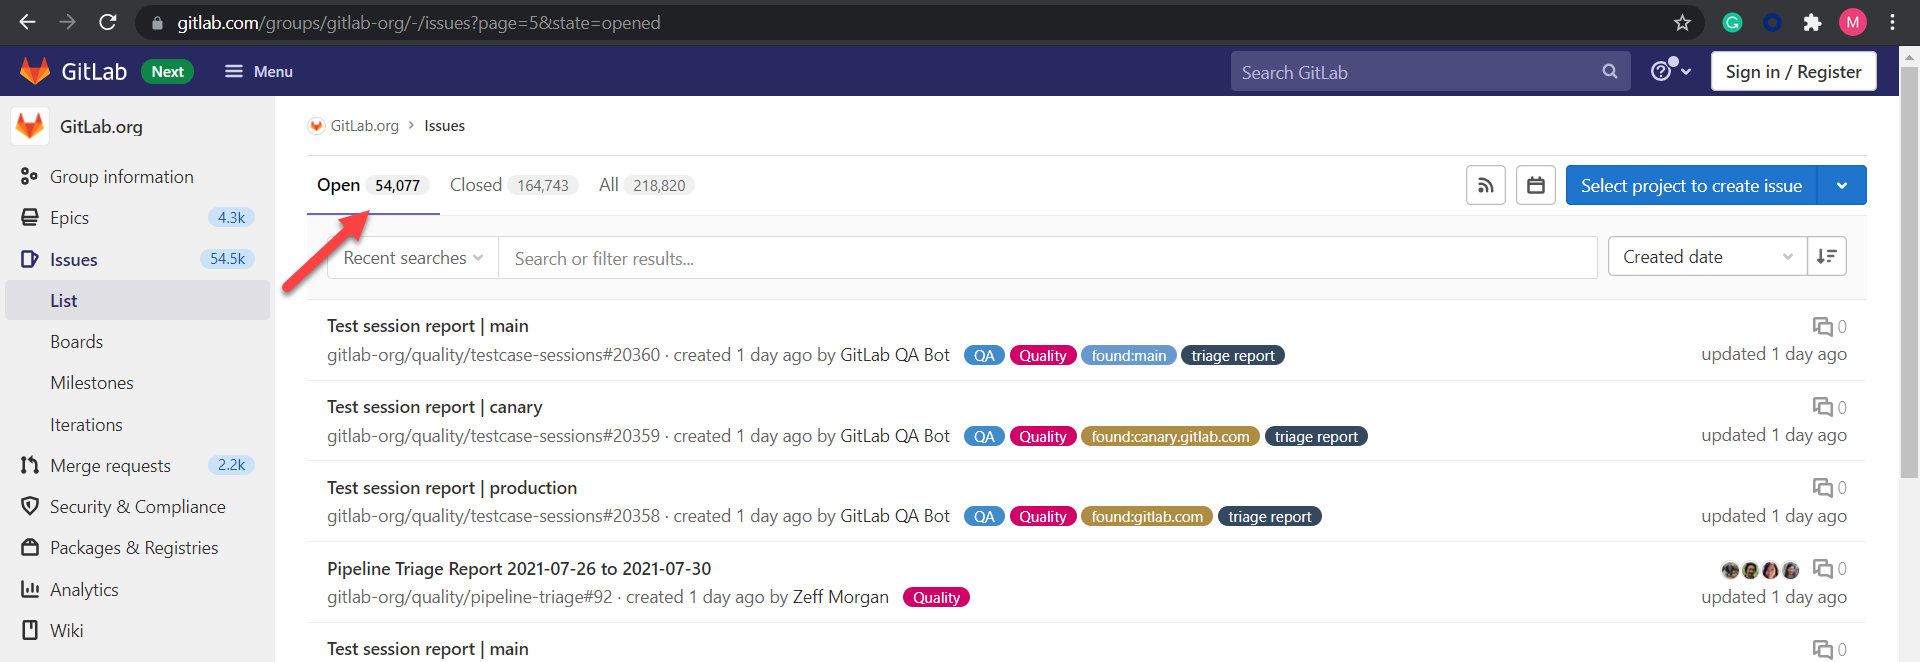The image size is (1920, 662).
Task: Click QA label on canary issue
Action: coord(984,436)
